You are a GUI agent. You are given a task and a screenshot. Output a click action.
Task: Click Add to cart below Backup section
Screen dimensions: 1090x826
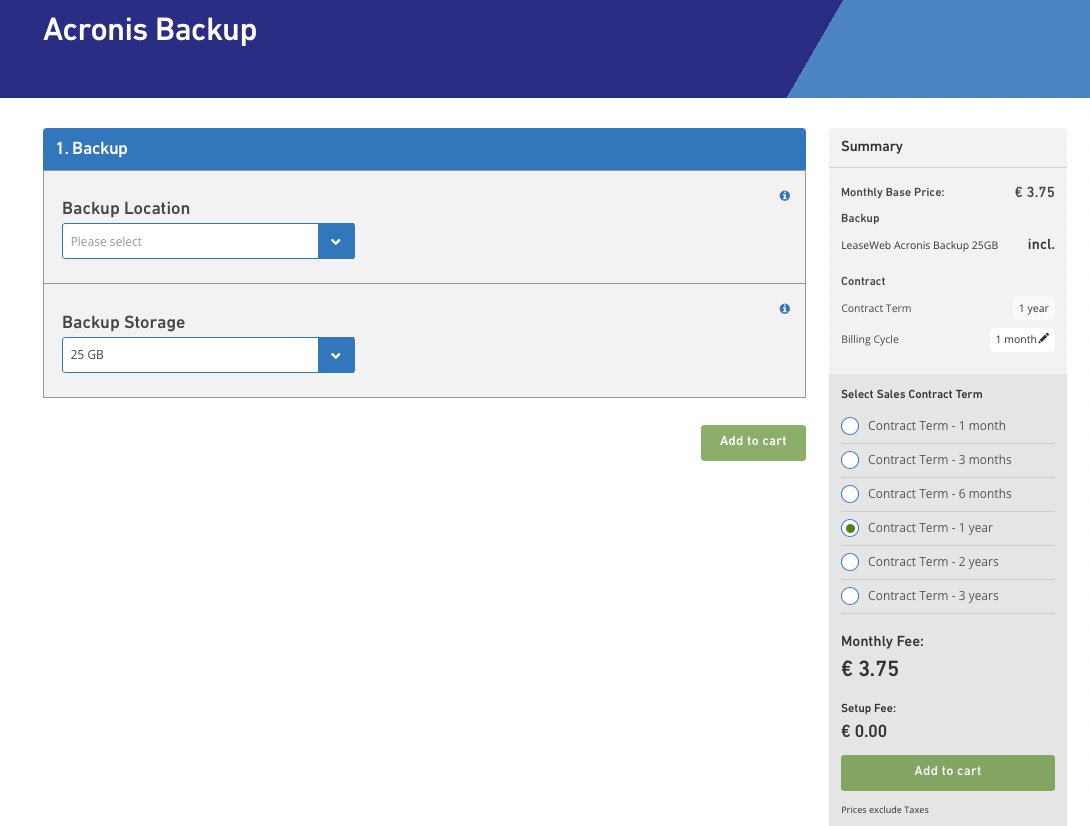[753, 443]
